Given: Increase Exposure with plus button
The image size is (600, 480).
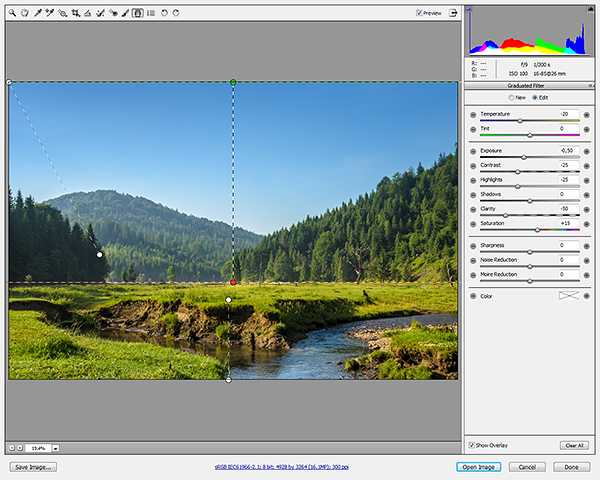Looking at the screenshot, I should [587, 152].
